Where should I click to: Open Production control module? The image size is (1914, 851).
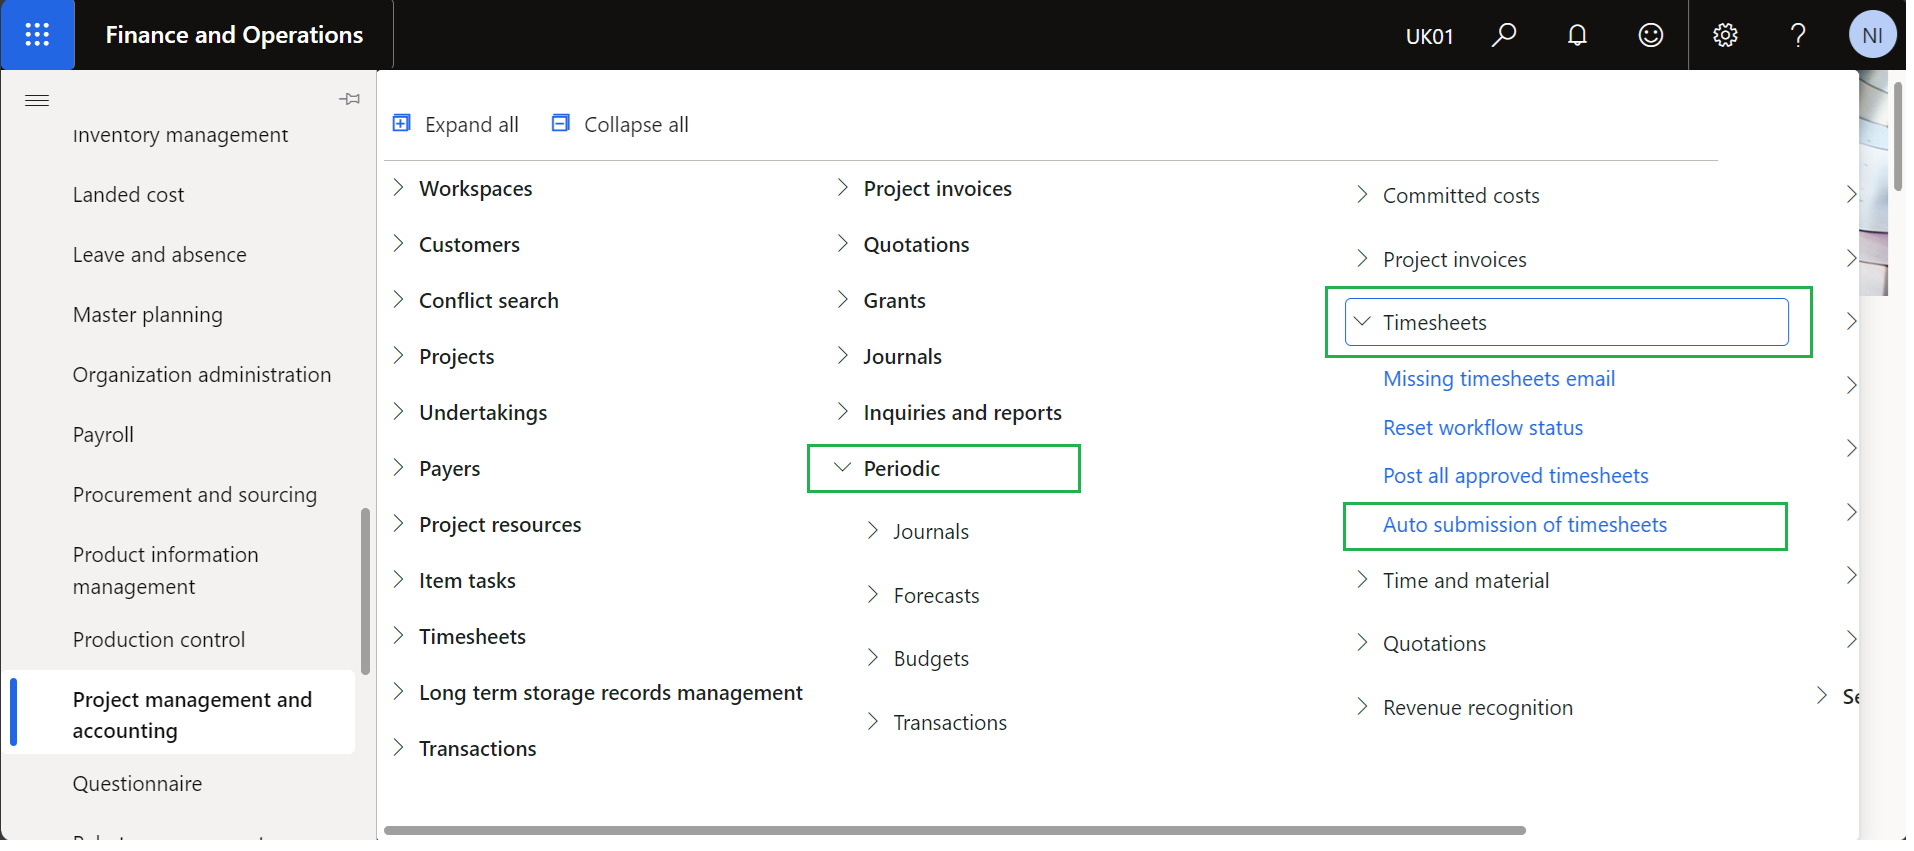pos(158,640)
